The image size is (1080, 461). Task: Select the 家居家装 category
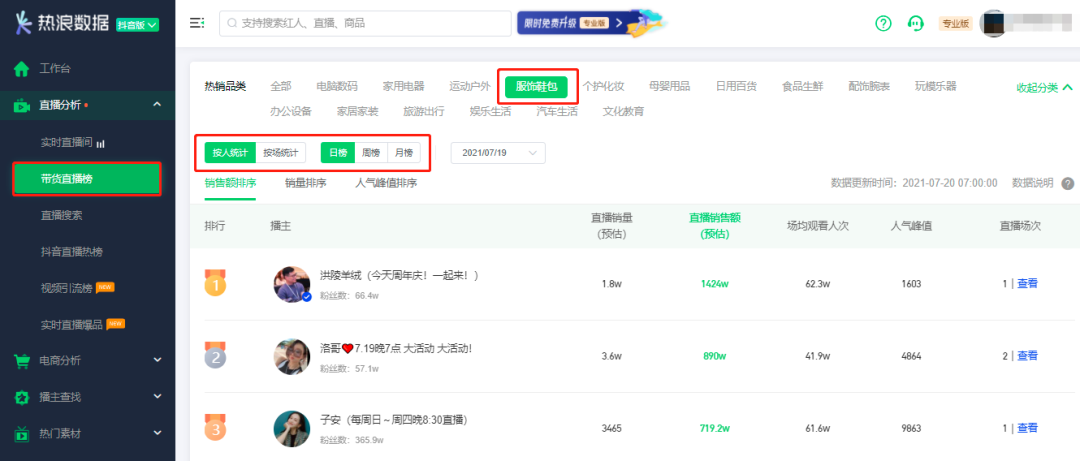tap(357, 111)
